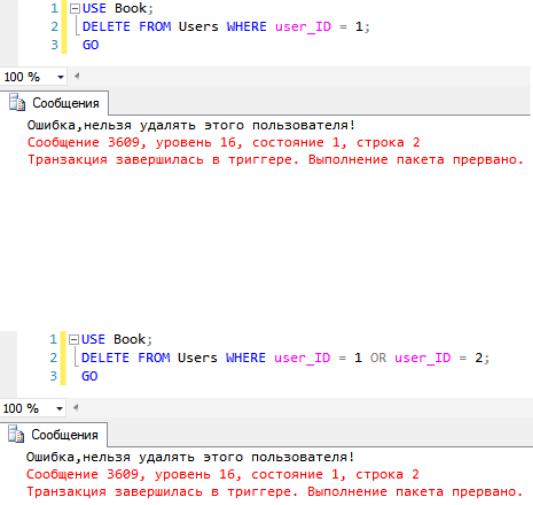The height and width of the screenshot is (505, 533).
Task: Click 'USE Book;' line in the bottom editor
Action: point(117,339)
